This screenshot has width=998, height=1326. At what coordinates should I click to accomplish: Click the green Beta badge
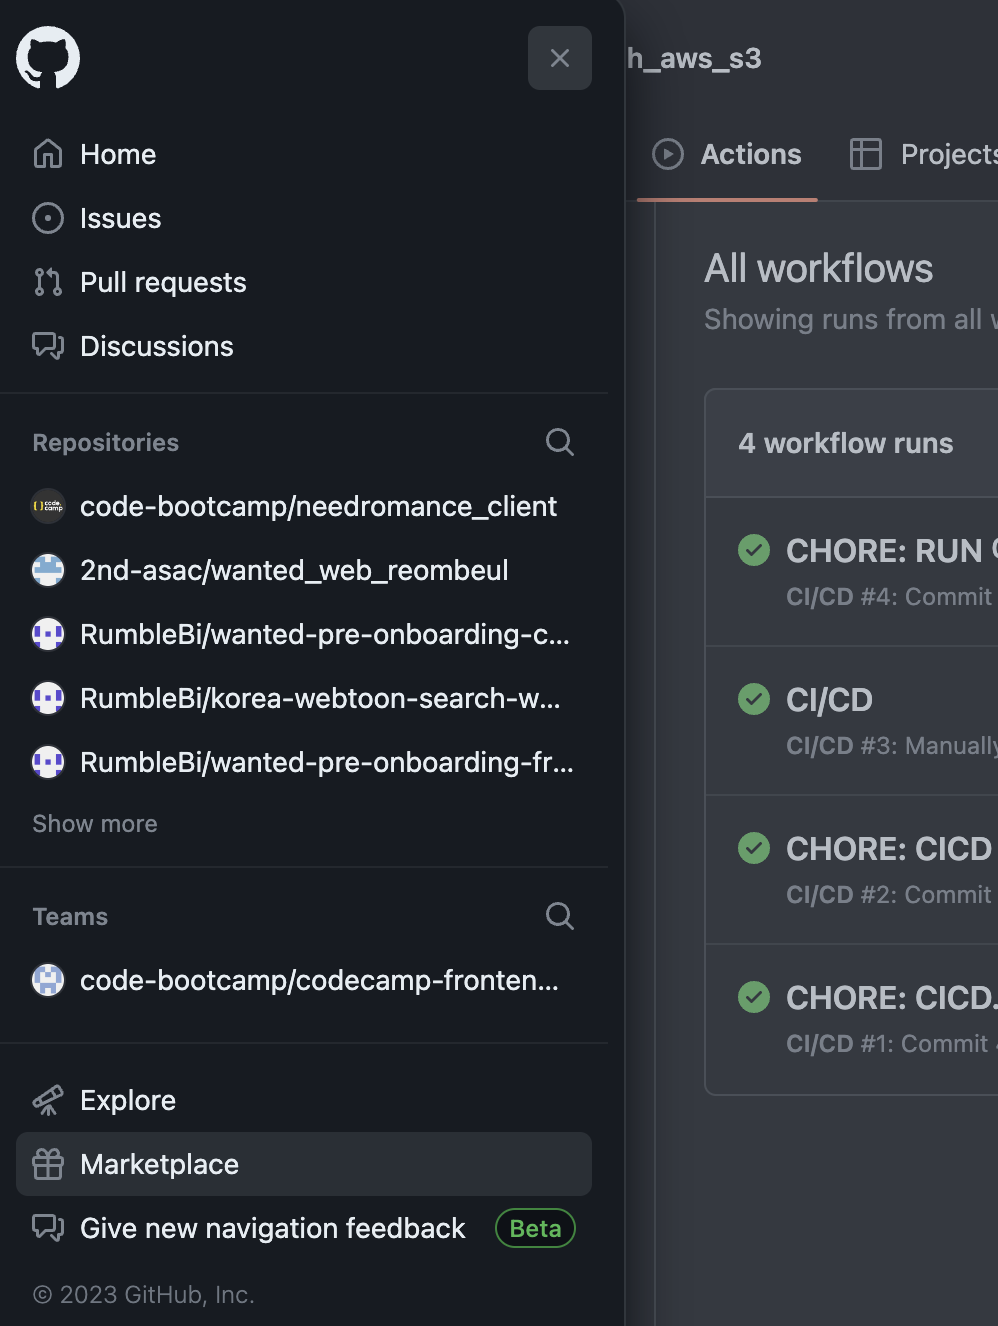535,1228
